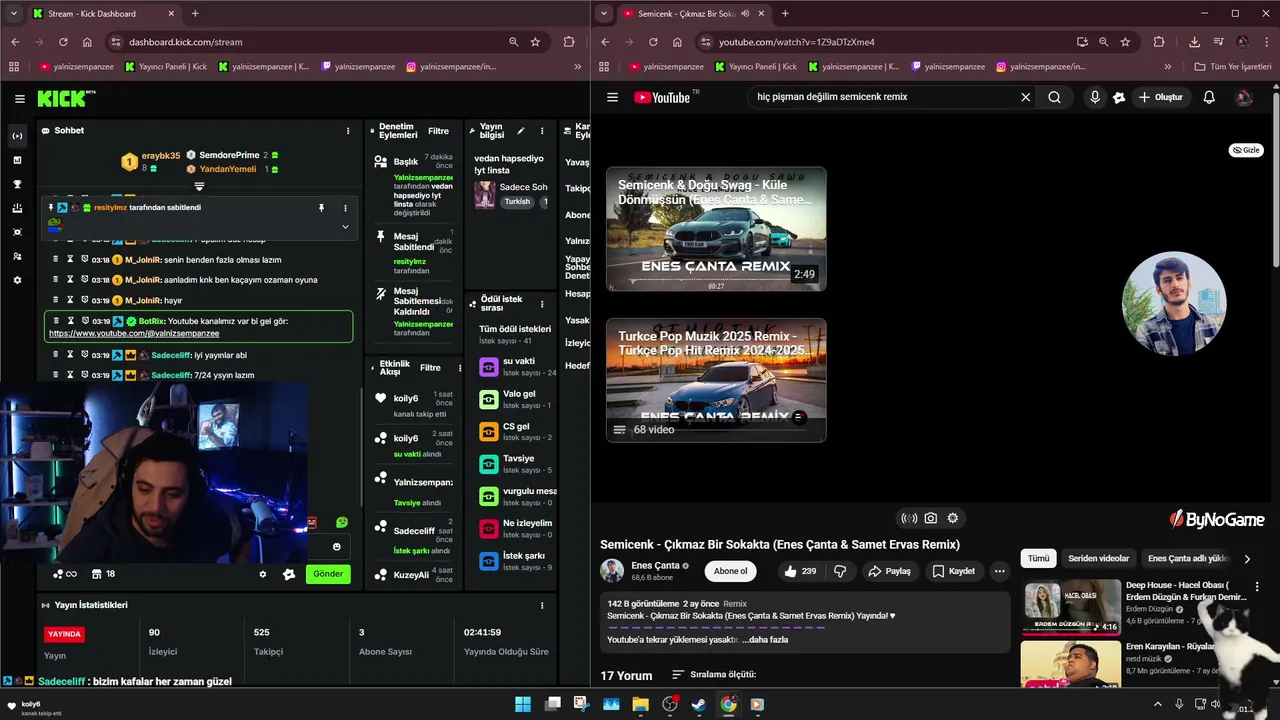Open the YouTube guide hamburger menu
This screenshot has height=720, width=1280.
[x=612, y=98]
